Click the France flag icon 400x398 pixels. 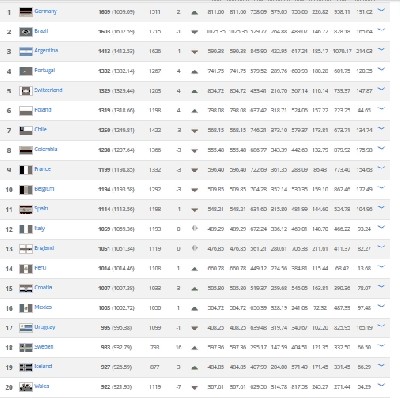(26, 170)
